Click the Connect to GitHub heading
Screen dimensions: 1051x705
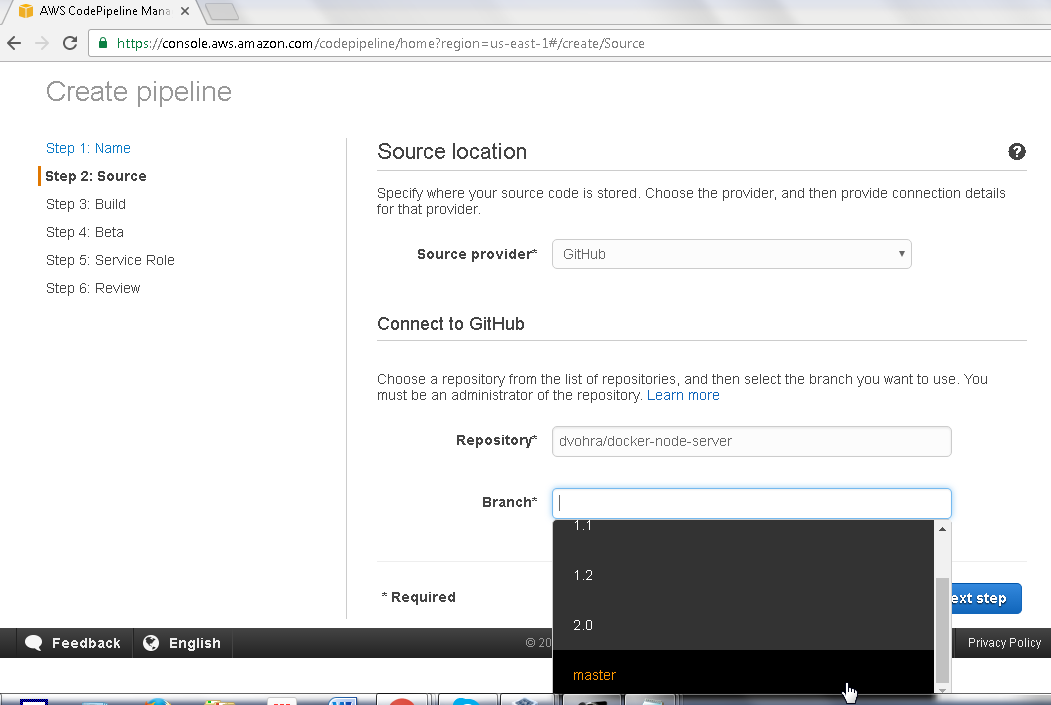point(450,324)
